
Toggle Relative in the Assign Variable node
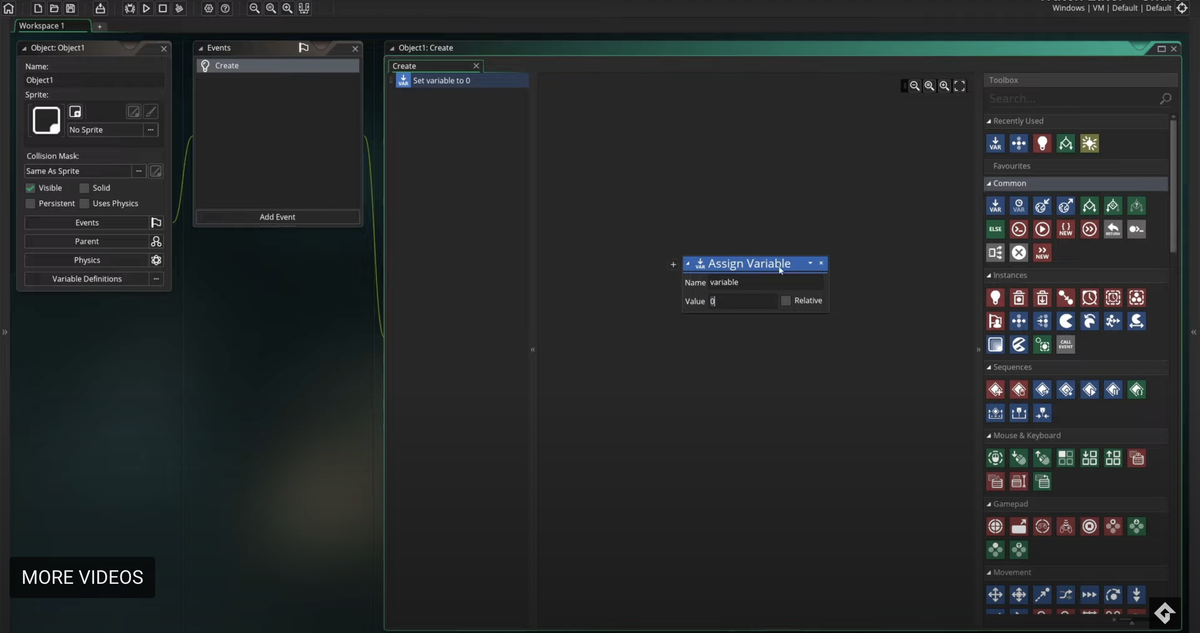pyautogui.click(x=786, y=300)
